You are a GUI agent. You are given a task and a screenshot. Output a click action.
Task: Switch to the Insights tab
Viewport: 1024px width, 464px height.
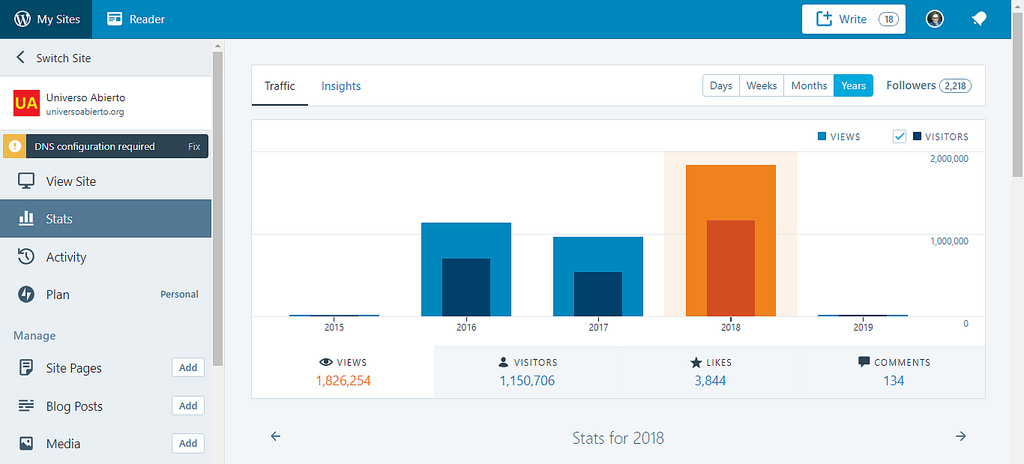[340, 86]
